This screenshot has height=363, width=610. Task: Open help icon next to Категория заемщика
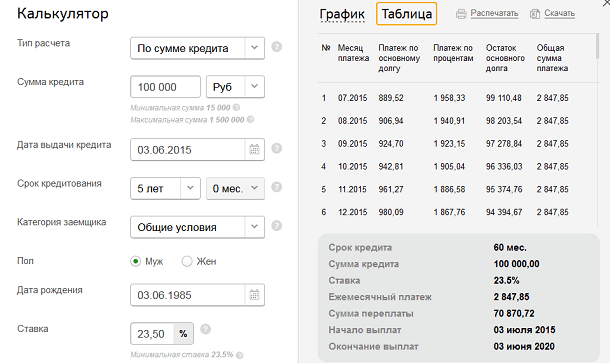coord(277,226)
